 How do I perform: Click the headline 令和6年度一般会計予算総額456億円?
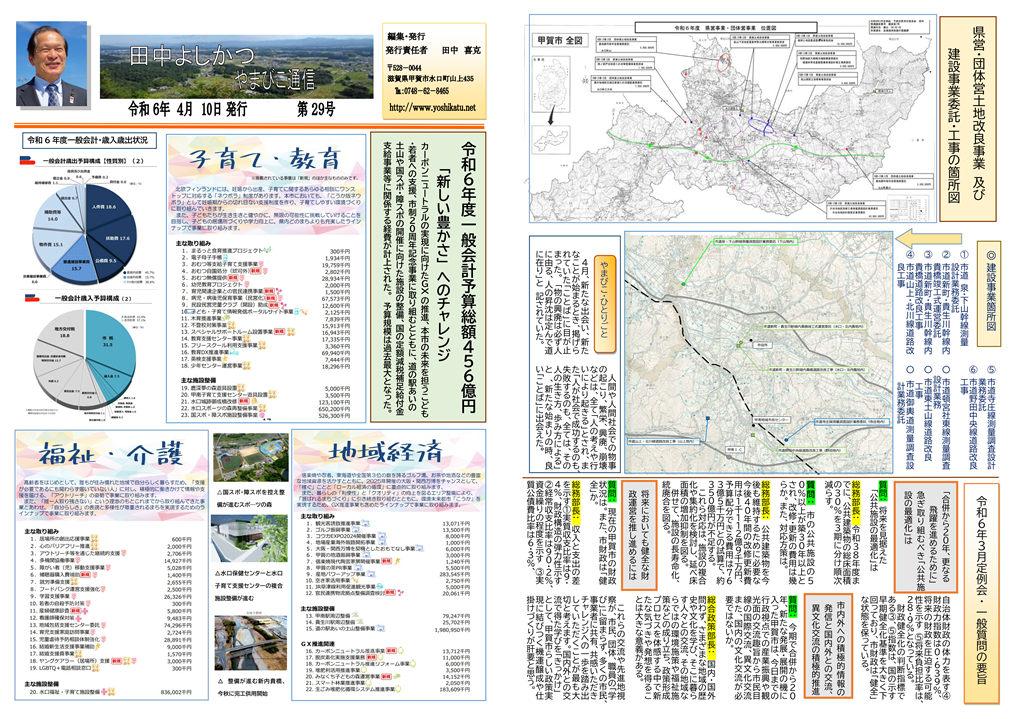click(x=468, y=277)
